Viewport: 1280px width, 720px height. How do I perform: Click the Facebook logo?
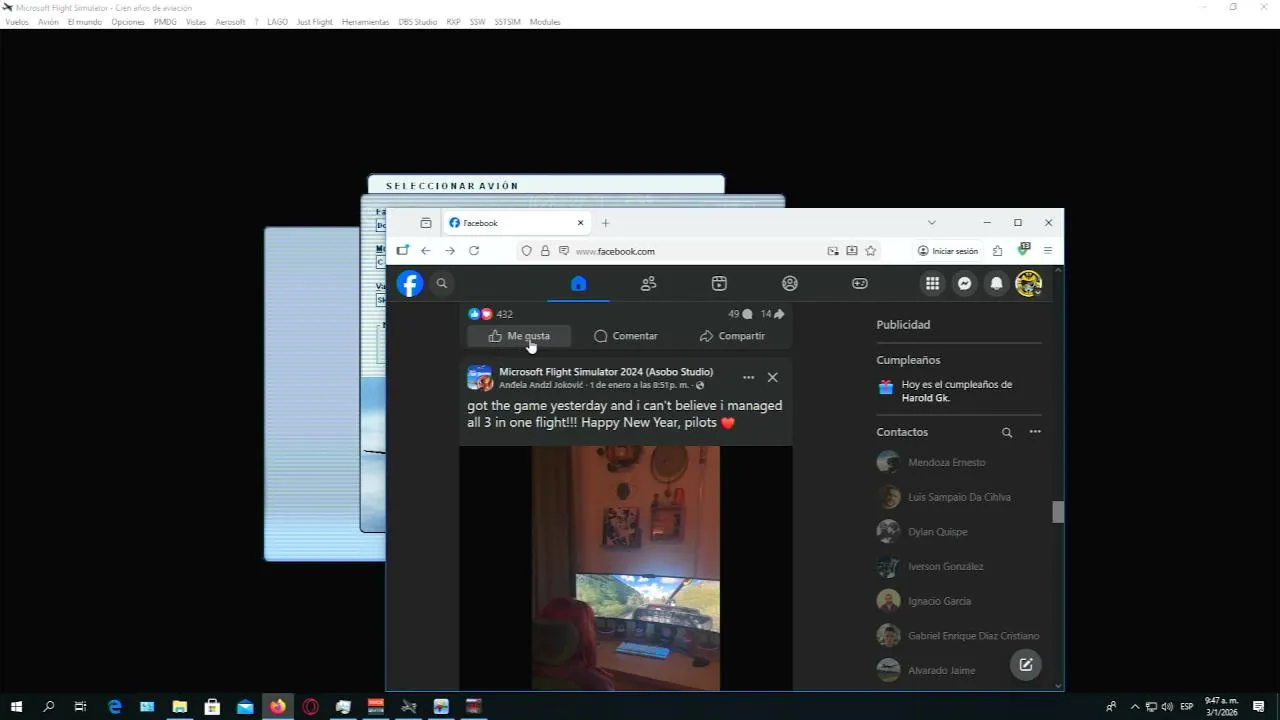pos(410,284)
